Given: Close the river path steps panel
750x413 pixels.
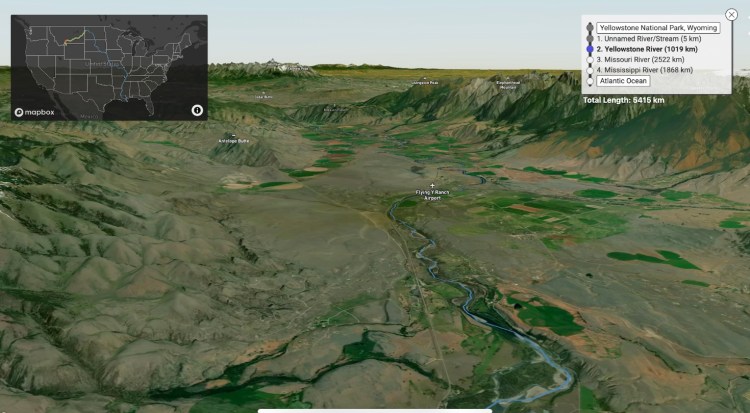Looking at the screenshot, I should pos(731,15).
